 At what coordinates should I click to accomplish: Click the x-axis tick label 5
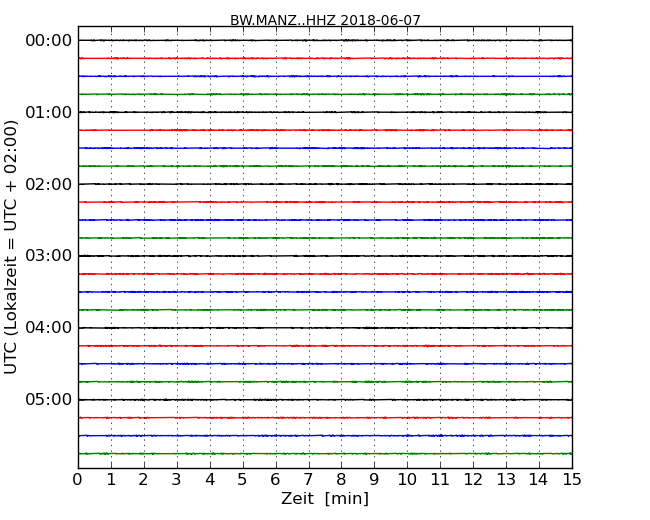(x=243, y=480)
